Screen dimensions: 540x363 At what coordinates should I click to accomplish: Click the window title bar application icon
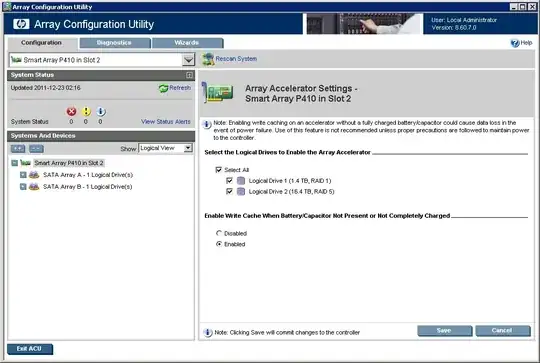click(x=7, y=7)
